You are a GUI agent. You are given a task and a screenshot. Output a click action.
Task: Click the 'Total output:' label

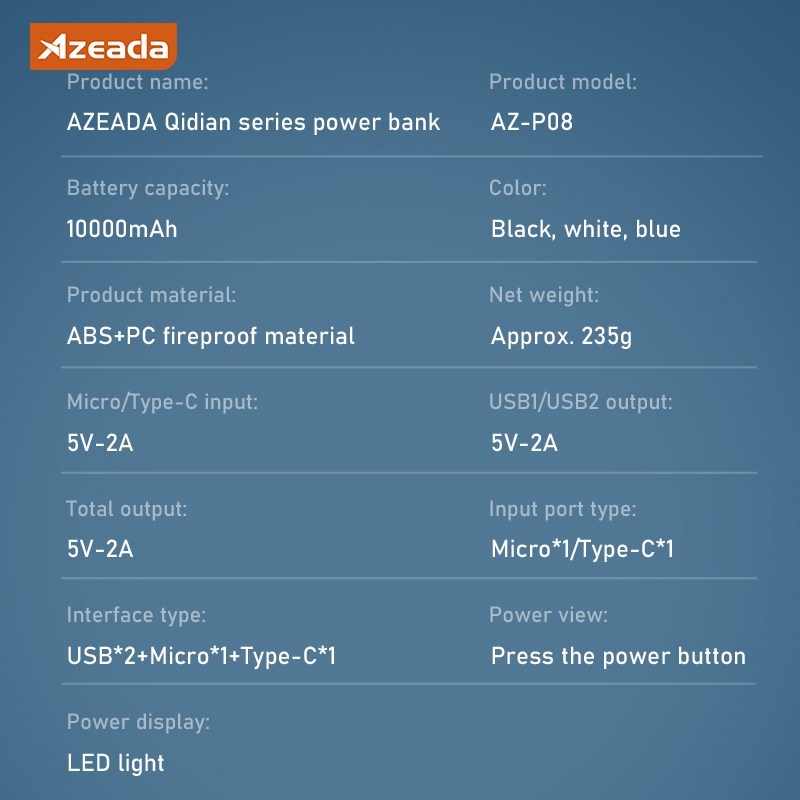pyautogui.click(x=126, y=509)
